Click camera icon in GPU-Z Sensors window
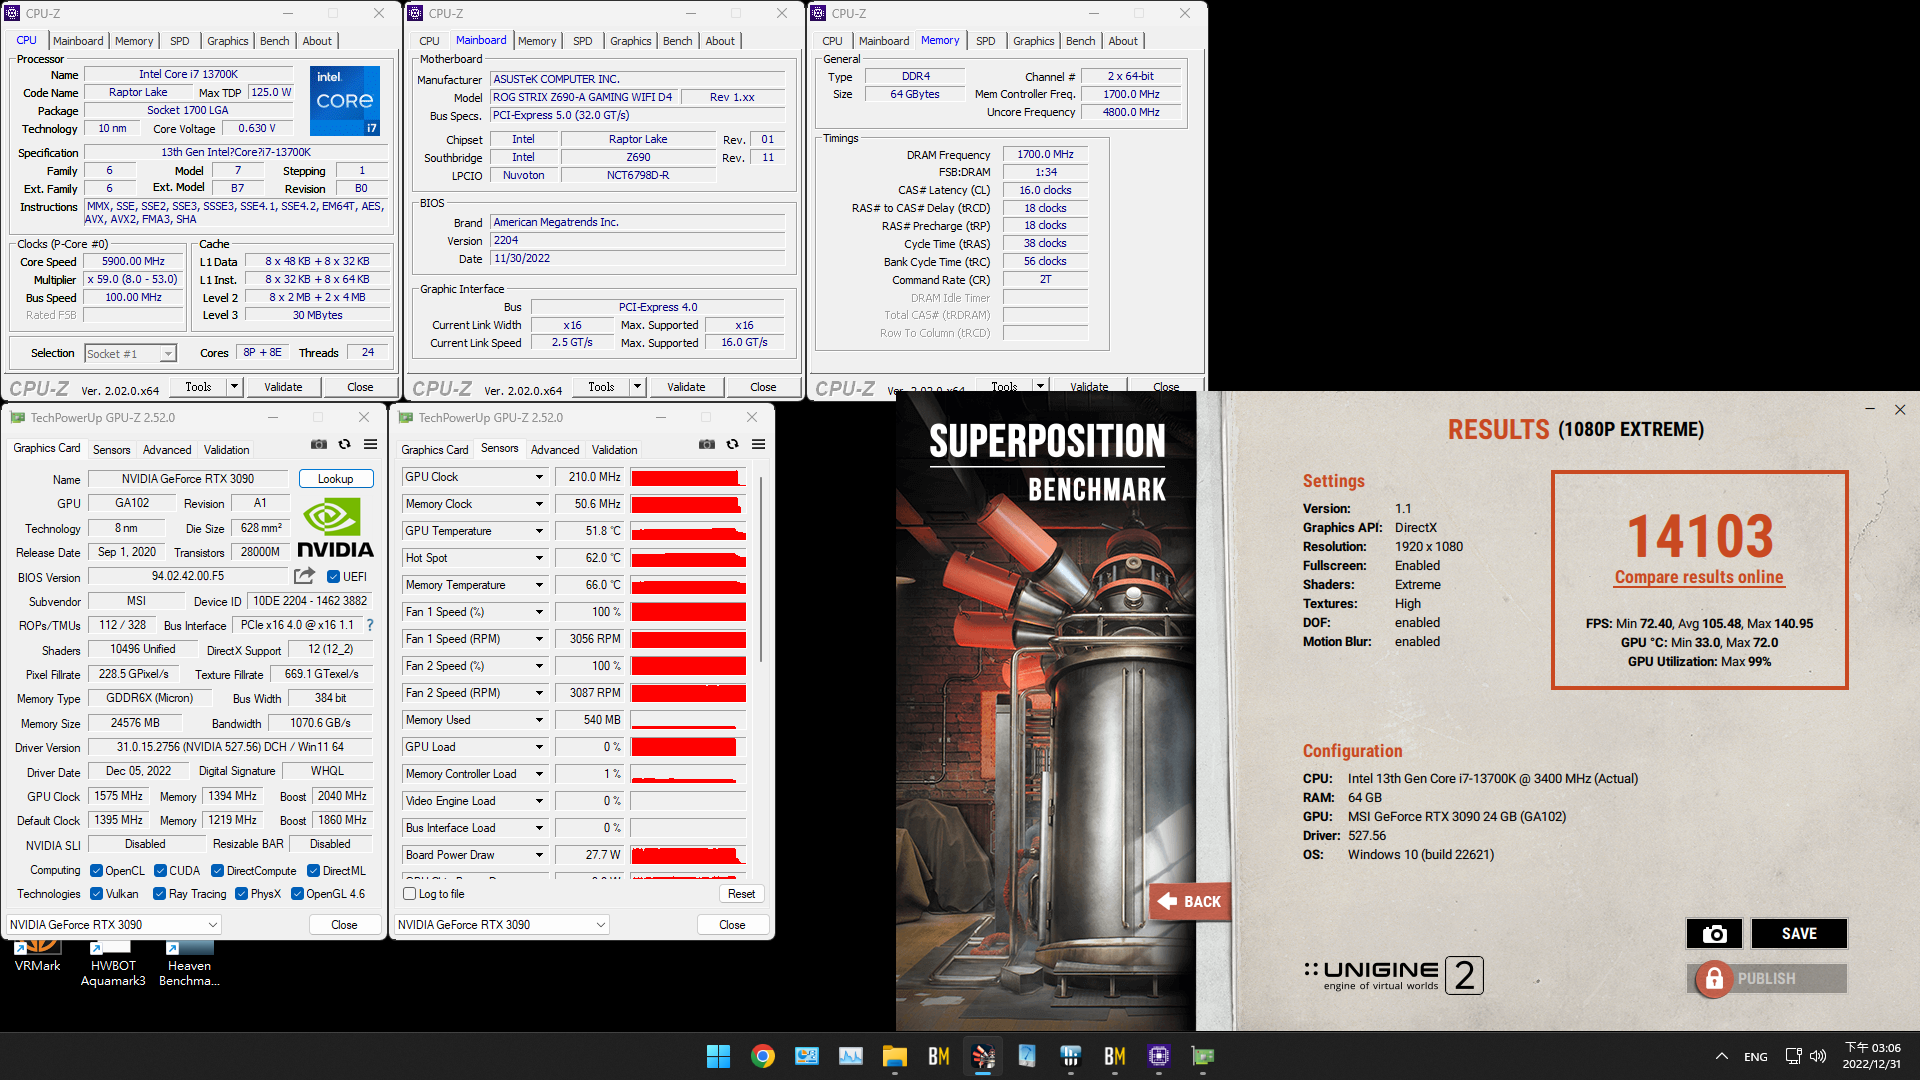This screenshot has width=1920, height=1080. (706, 444)
